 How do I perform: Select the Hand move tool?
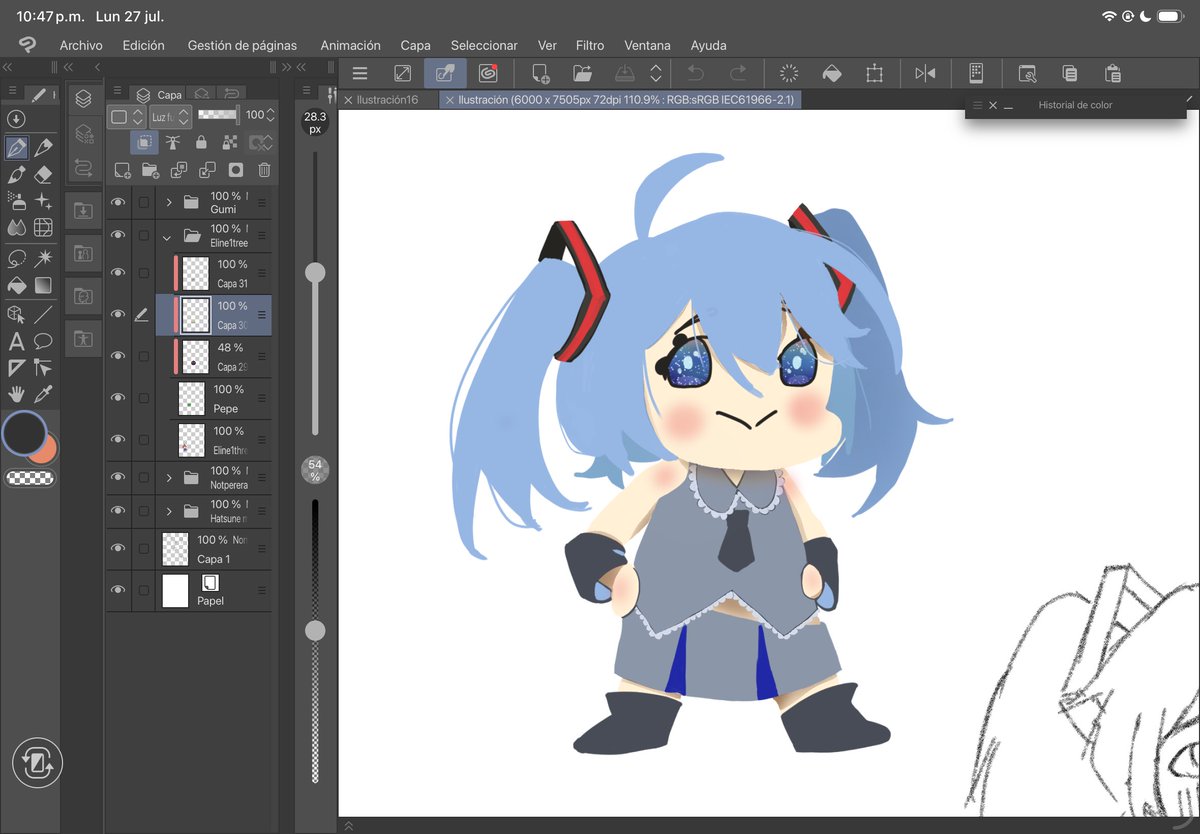coord(16,394)
